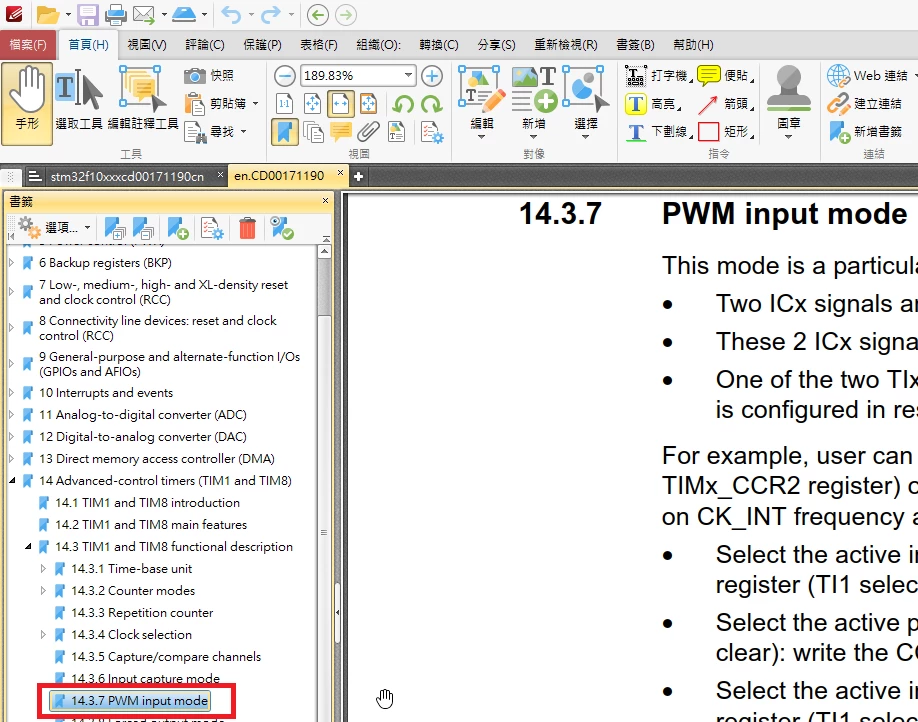Enable the fit visible view mode
Screen dimensions: 918x722
point(368,104)
